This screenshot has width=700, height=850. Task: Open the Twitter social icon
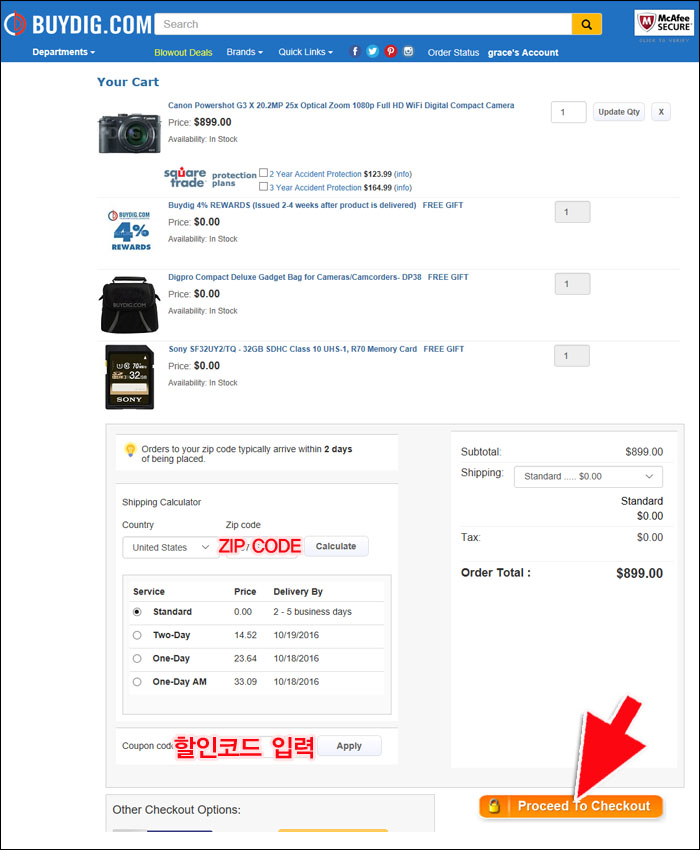click(x=372, y=51)
